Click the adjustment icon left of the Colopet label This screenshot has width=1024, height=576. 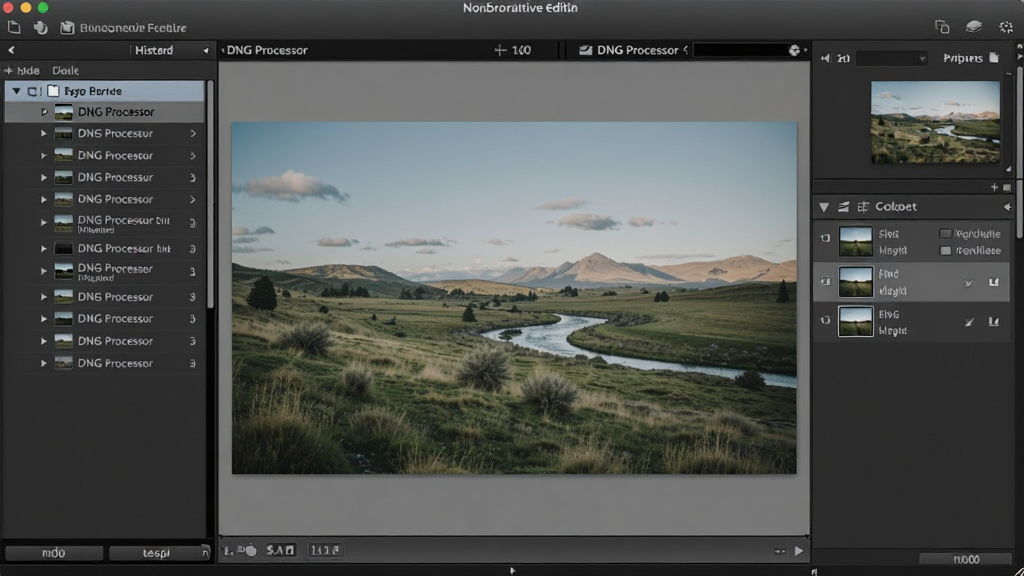[x=863, y=207]
